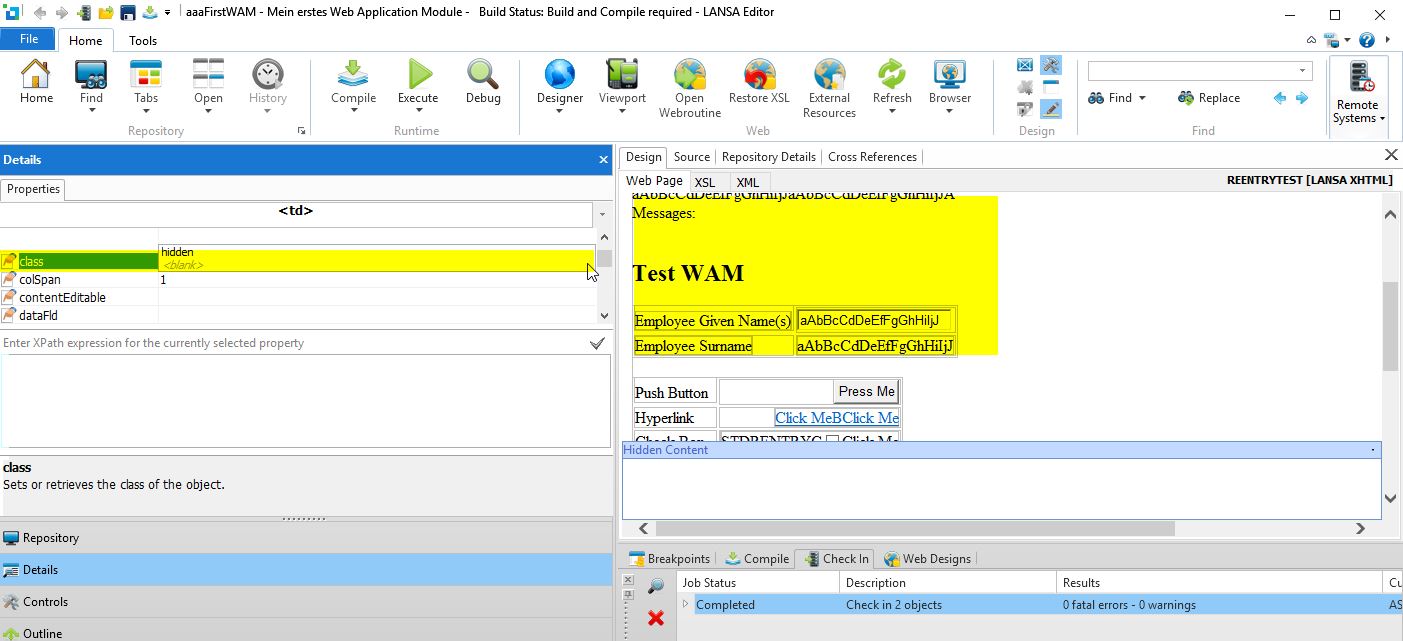1403x641 pixels.
Task: Click the Compile icon in the ribbon
Action: click(353, 75)
